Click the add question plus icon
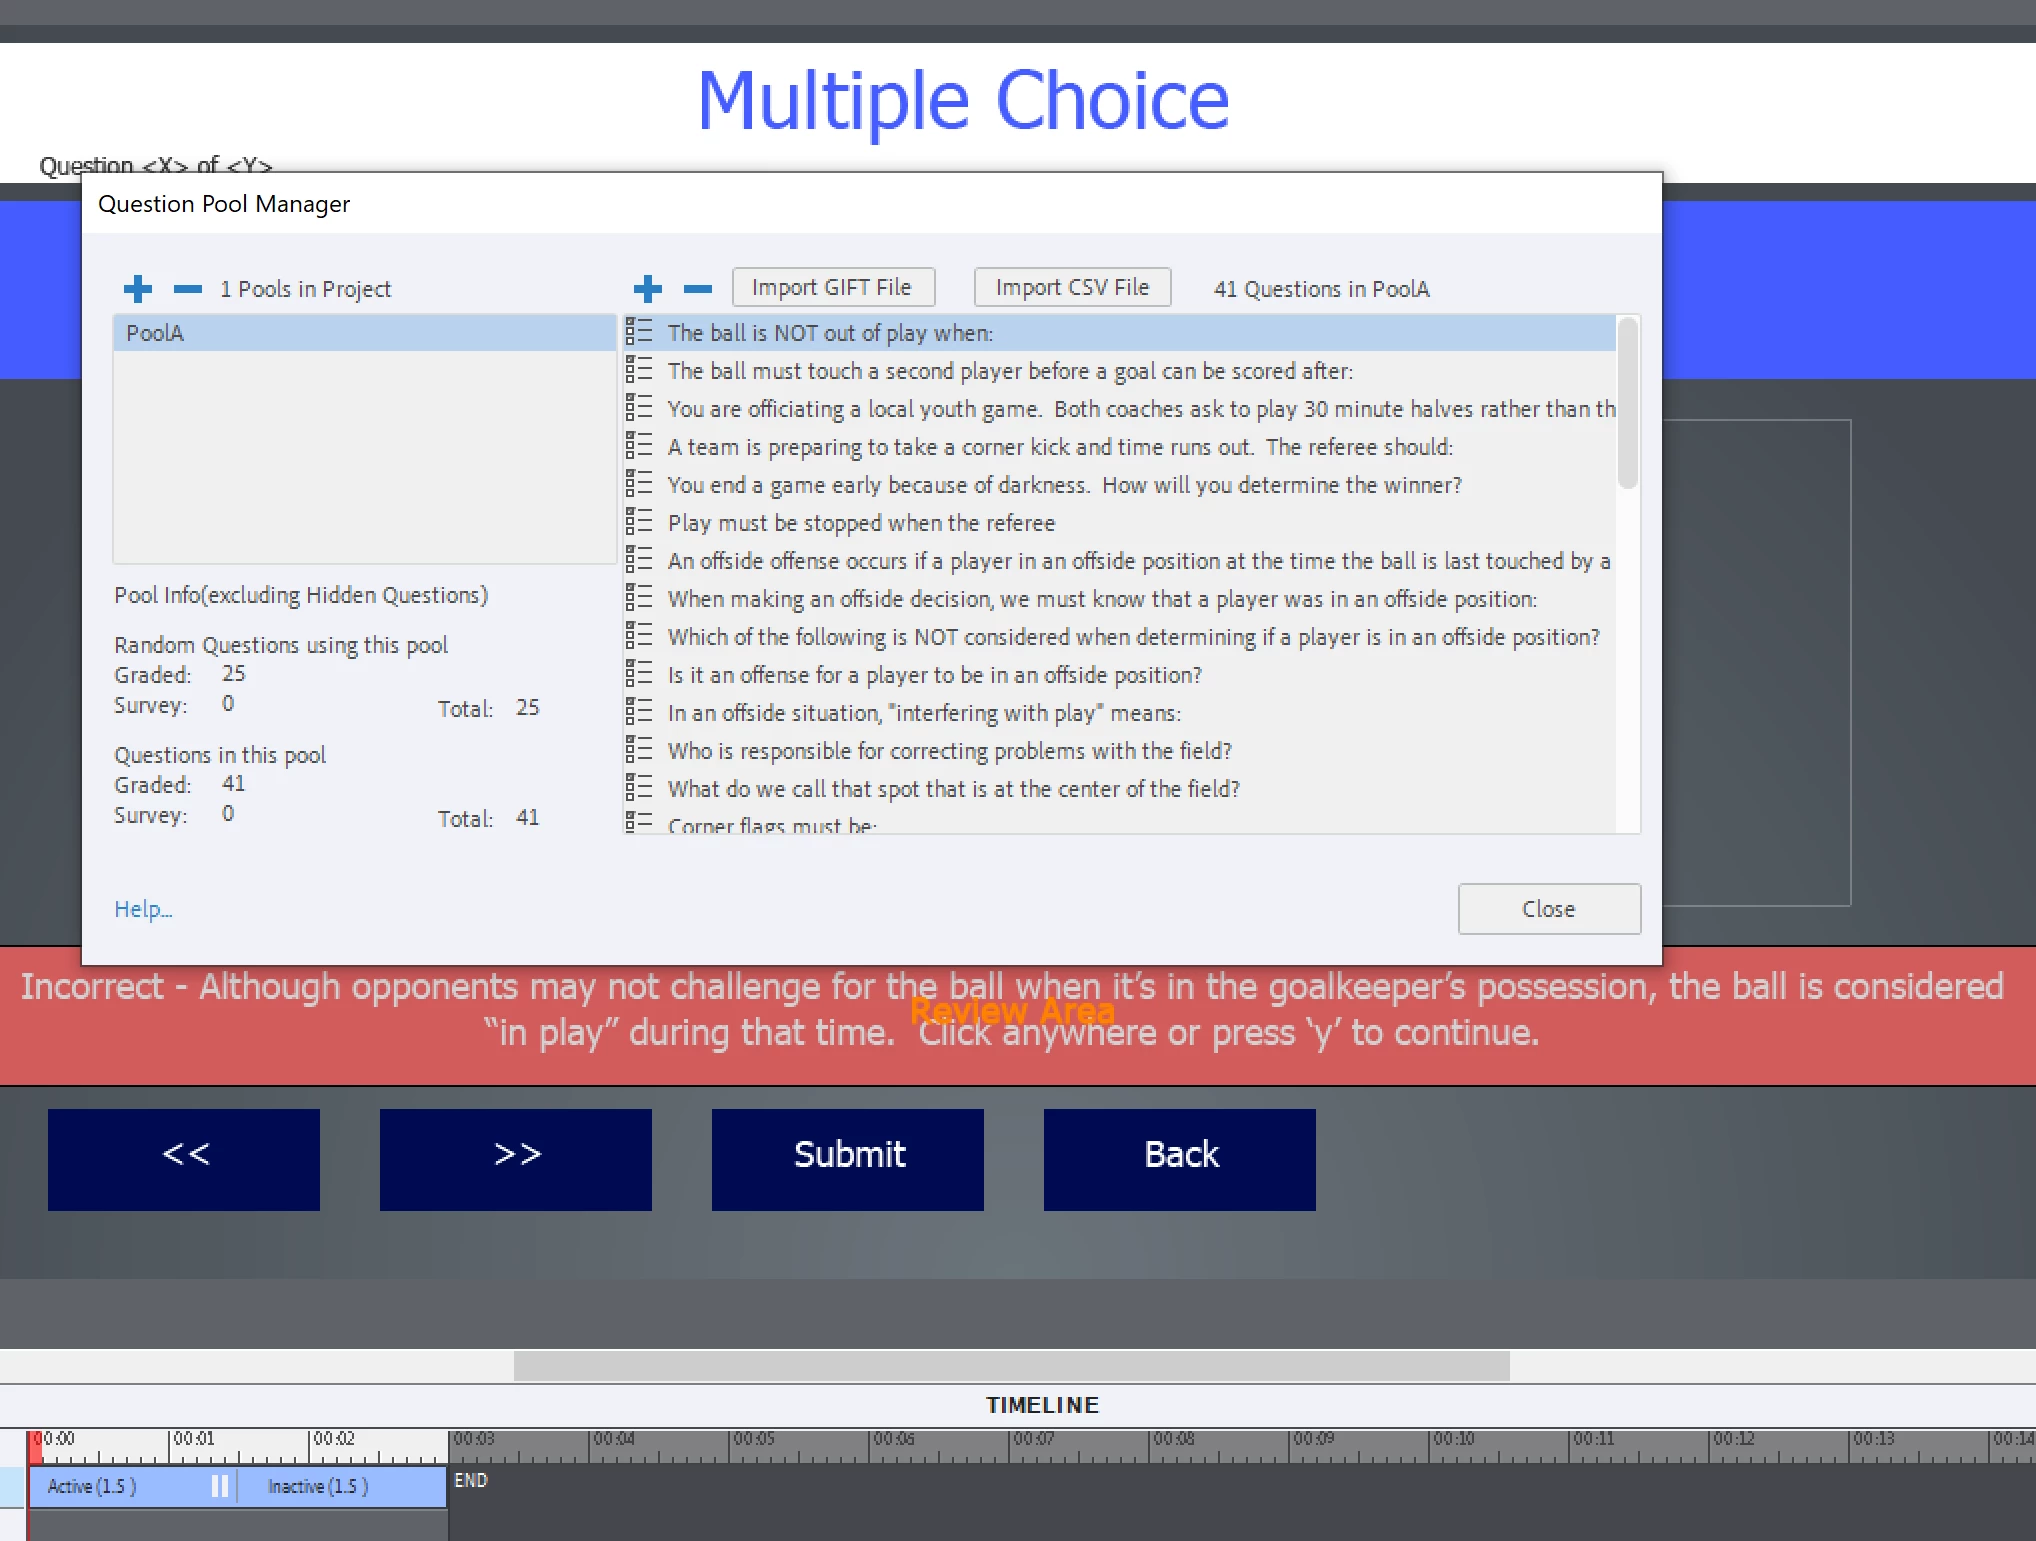 tap(647, 289)
